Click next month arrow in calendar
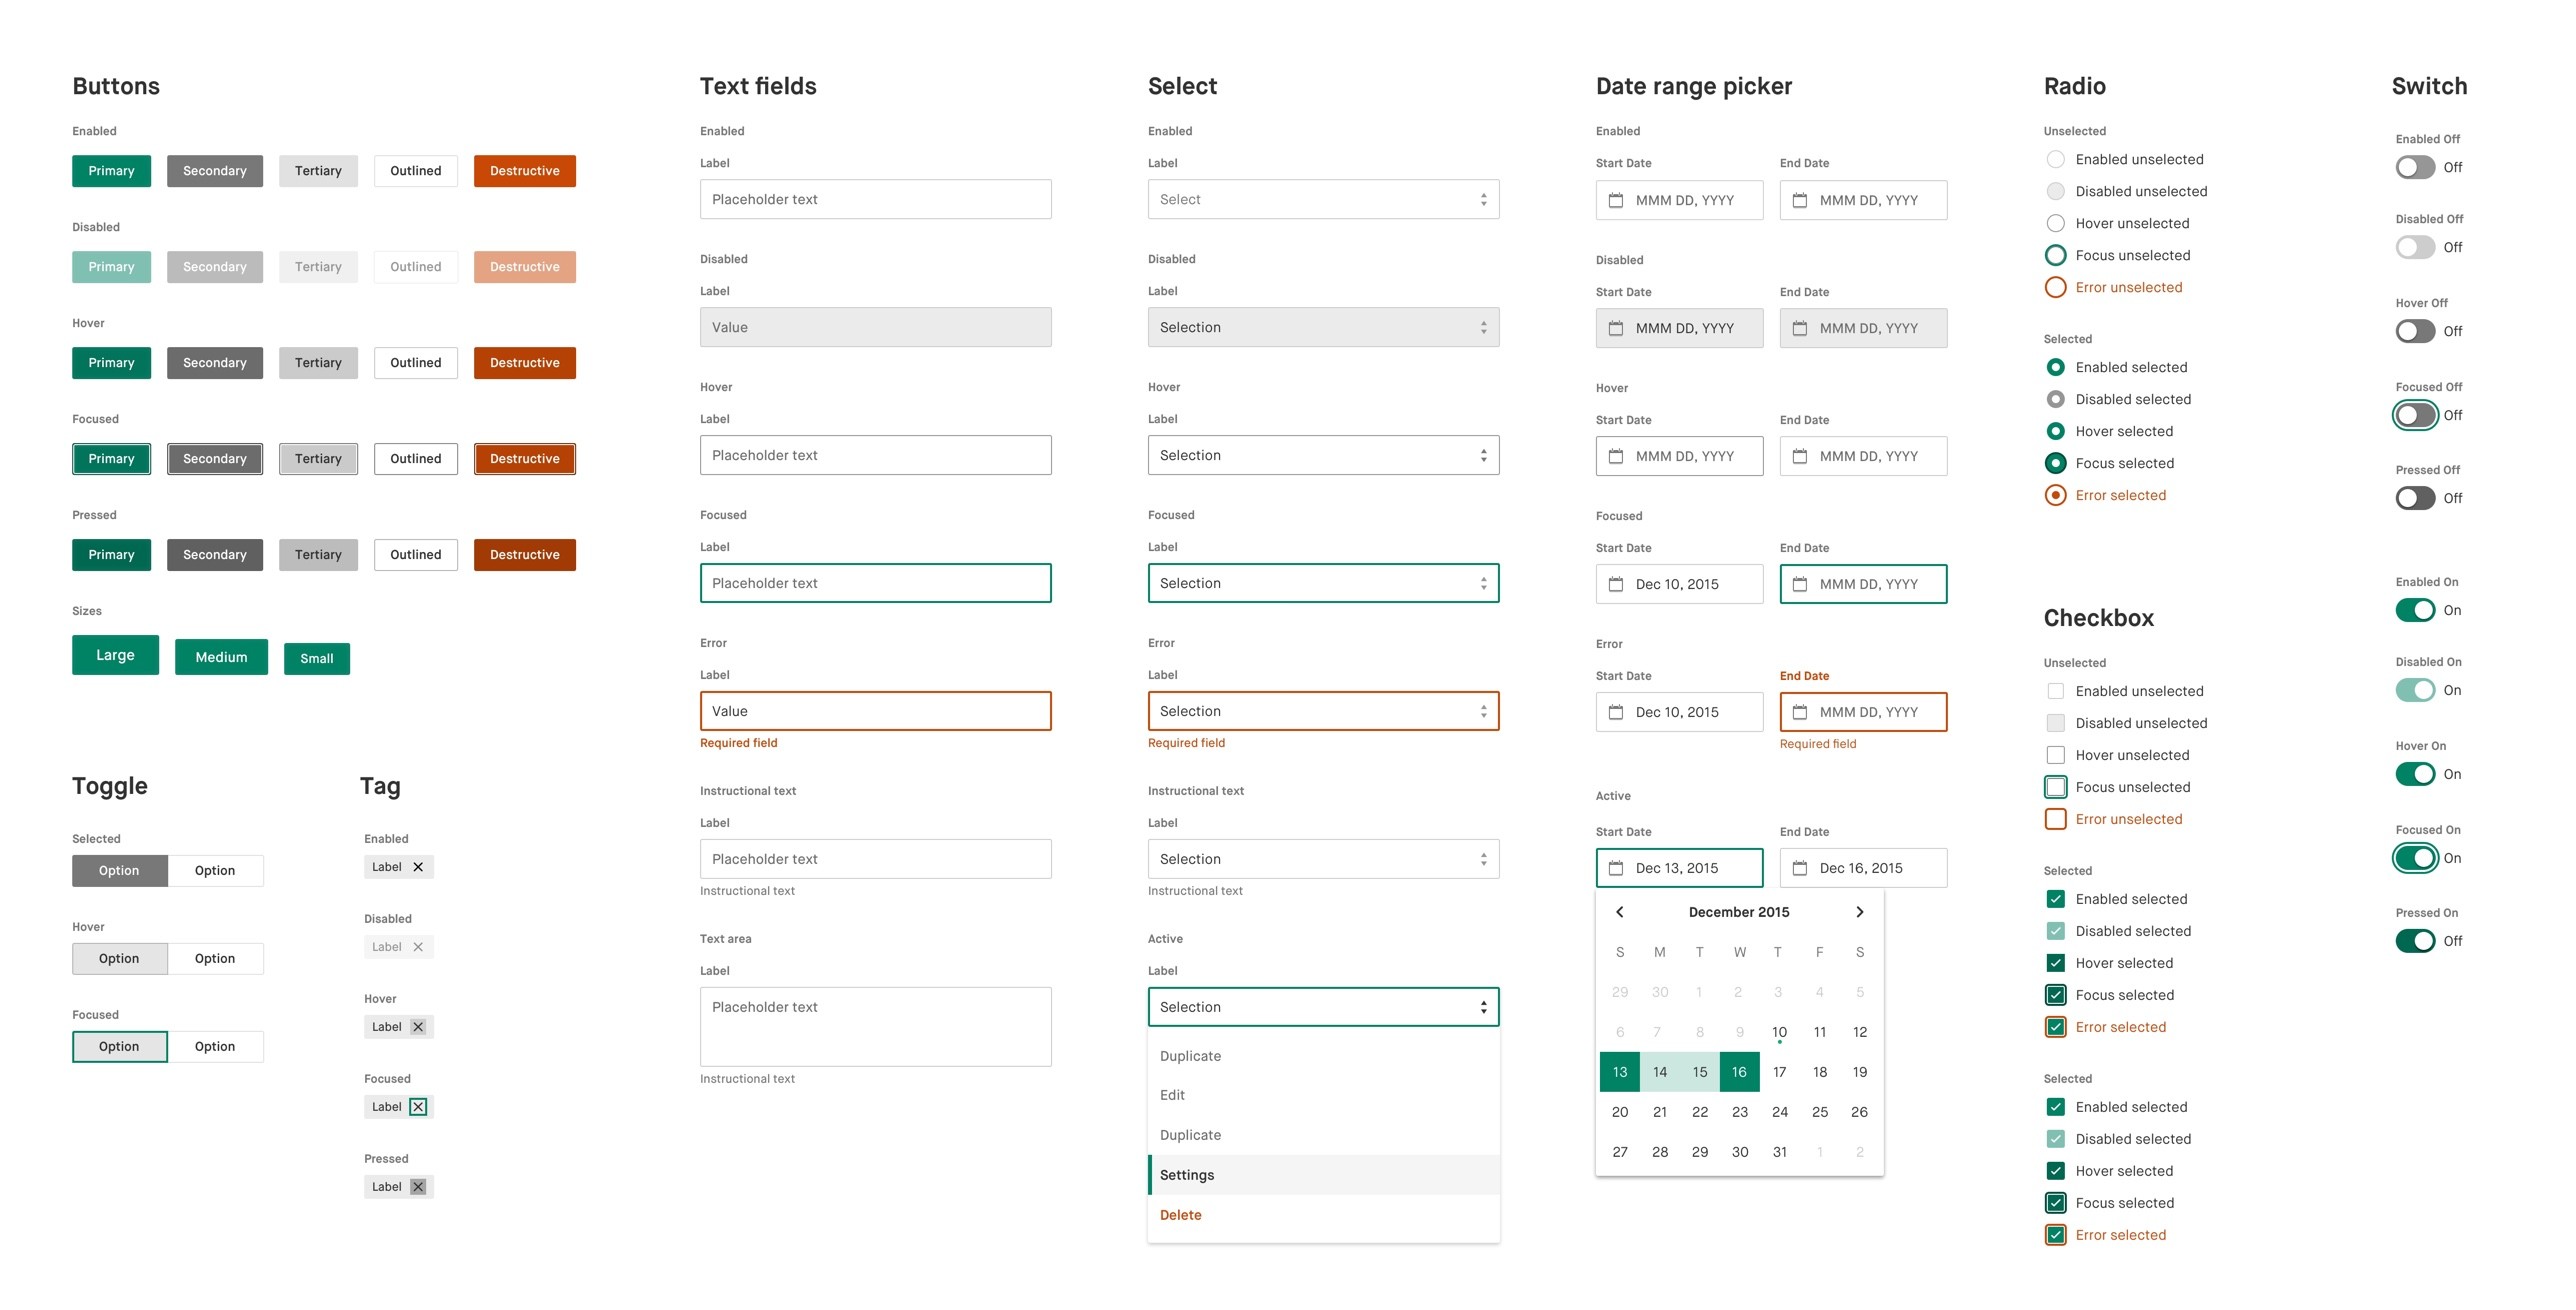This screenshot has width=2576, height=1310. pos(1859,912)
